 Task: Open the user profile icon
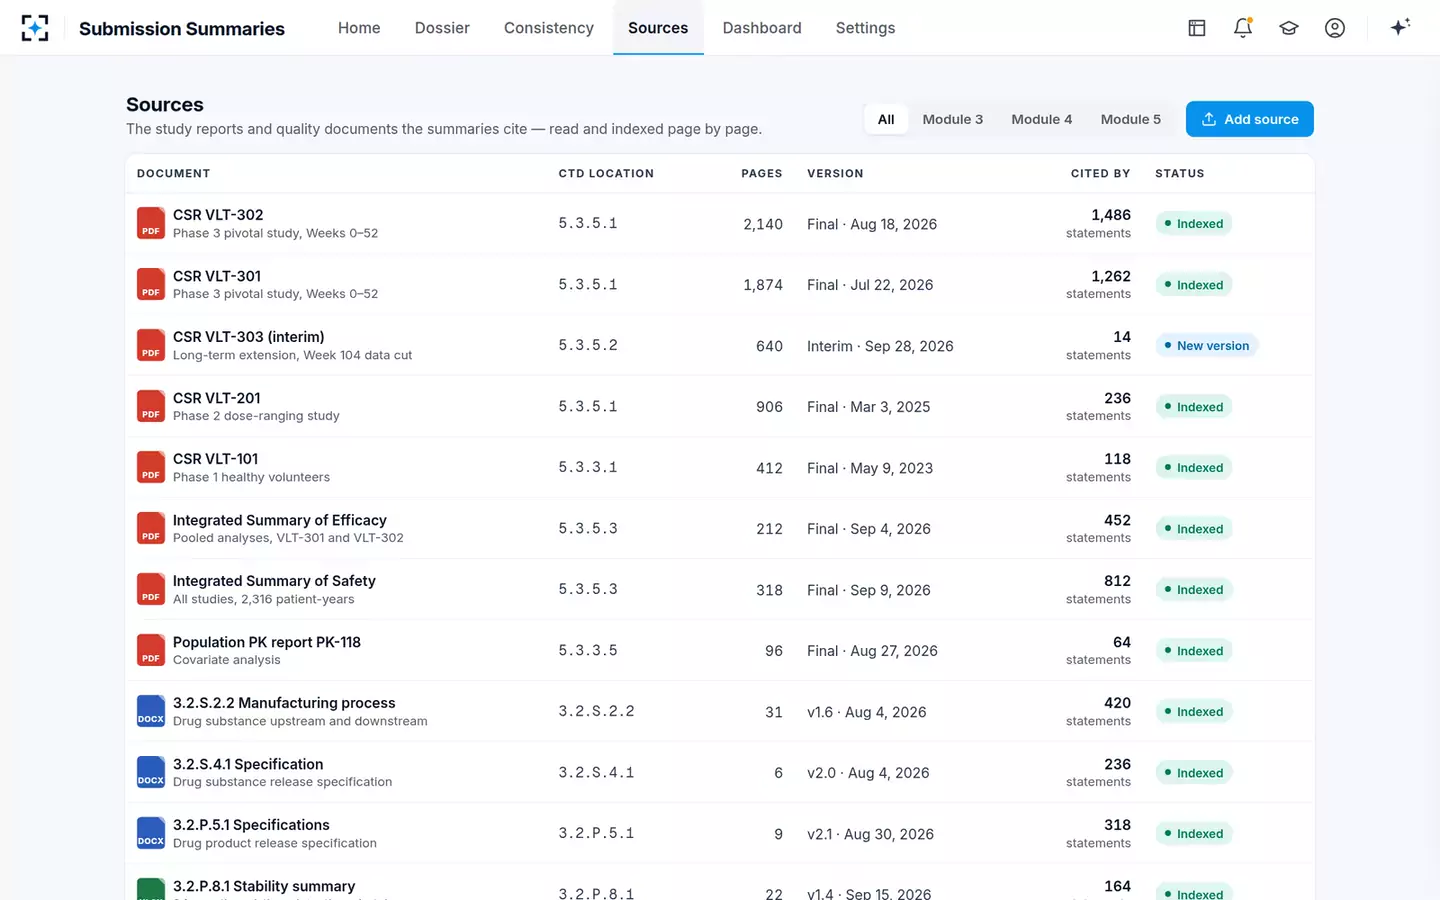pos(1335,28)
